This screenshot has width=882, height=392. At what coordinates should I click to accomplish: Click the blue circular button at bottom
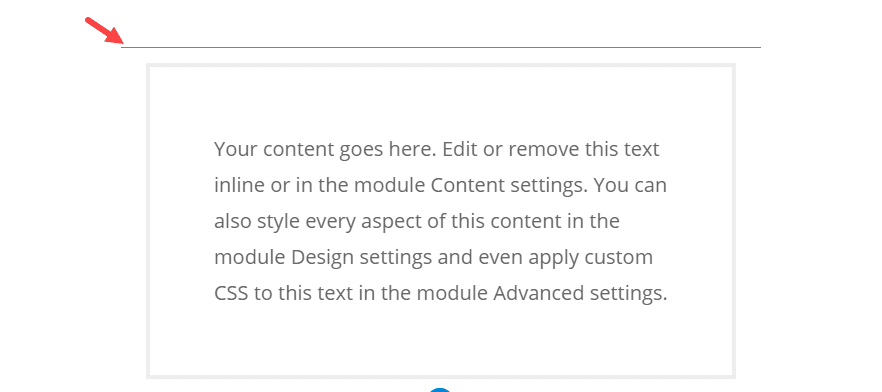click(x=441, y=389)
